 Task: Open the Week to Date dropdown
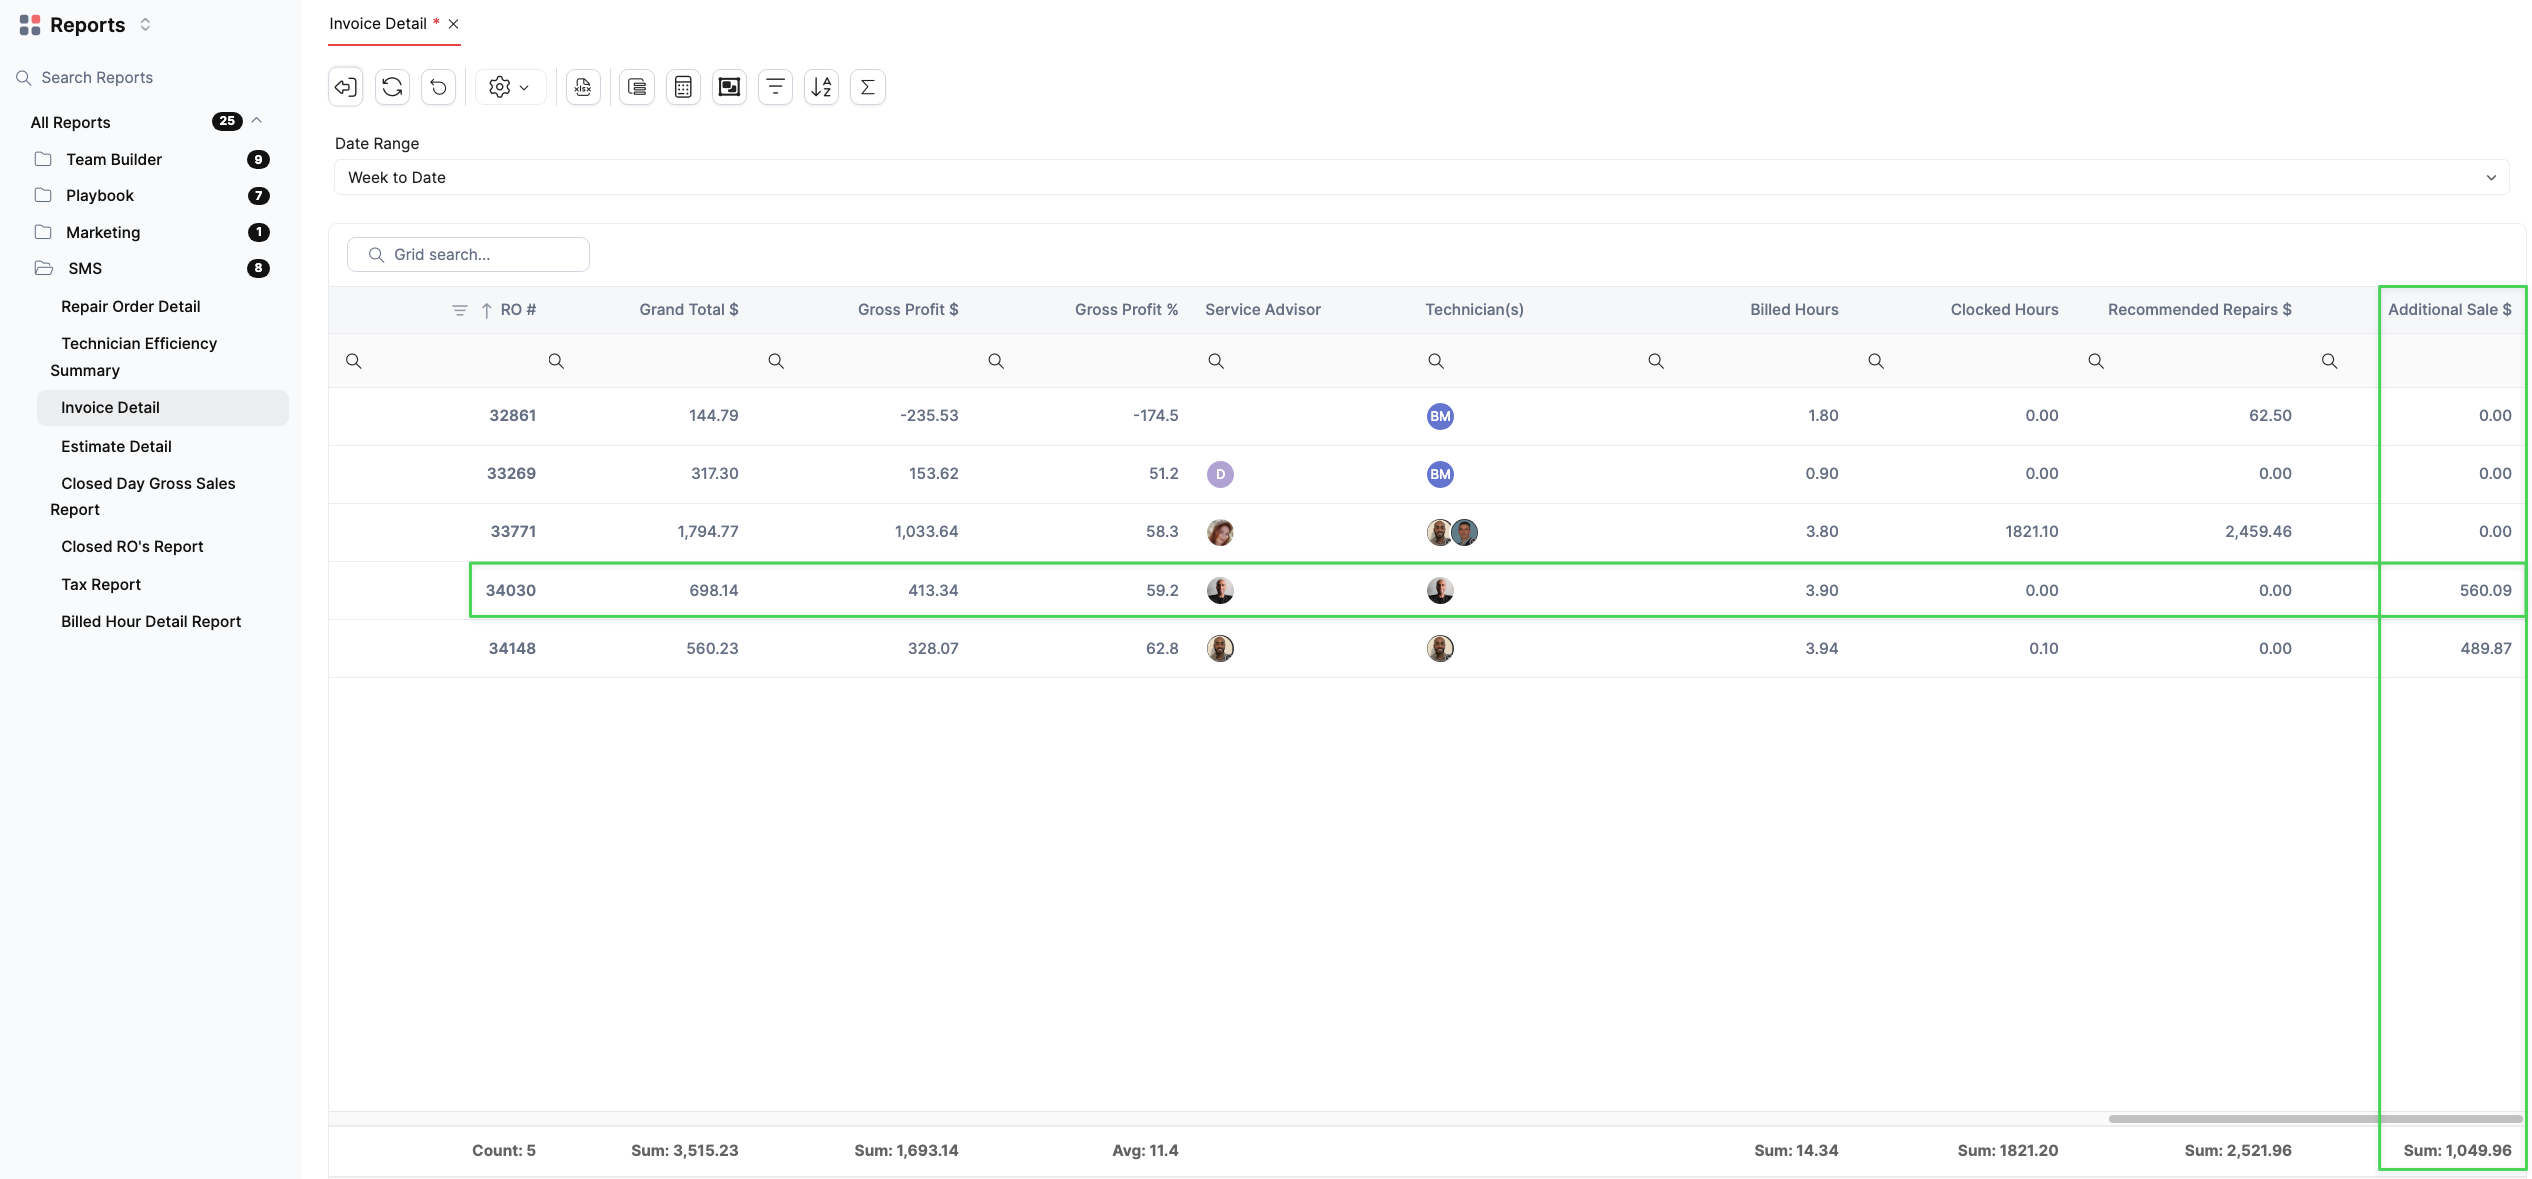(x=1420, y=177)
